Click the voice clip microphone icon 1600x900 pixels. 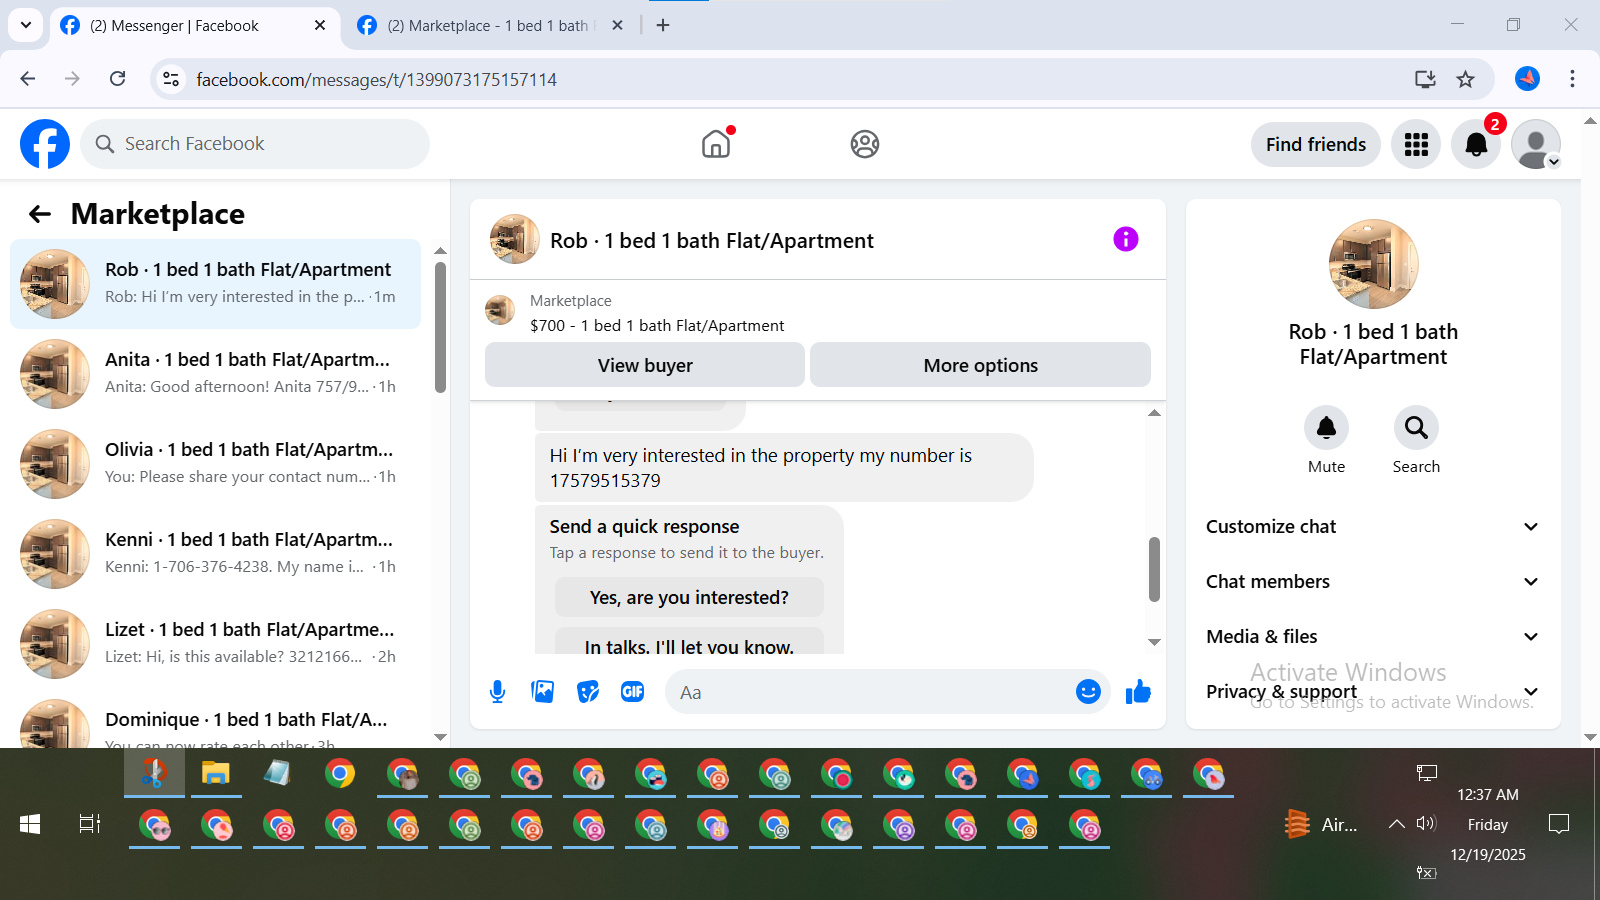(497, 692)
